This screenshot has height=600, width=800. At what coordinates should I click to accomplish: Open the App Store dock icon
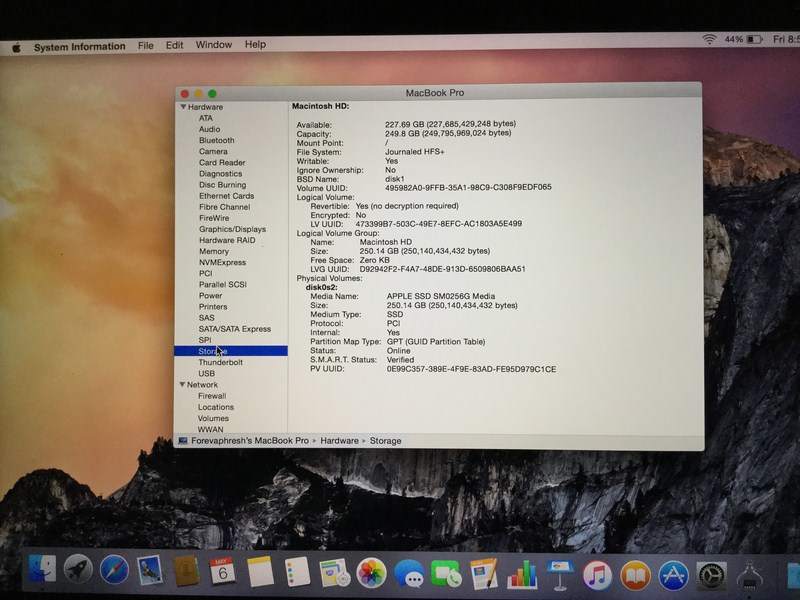point(672,574)
